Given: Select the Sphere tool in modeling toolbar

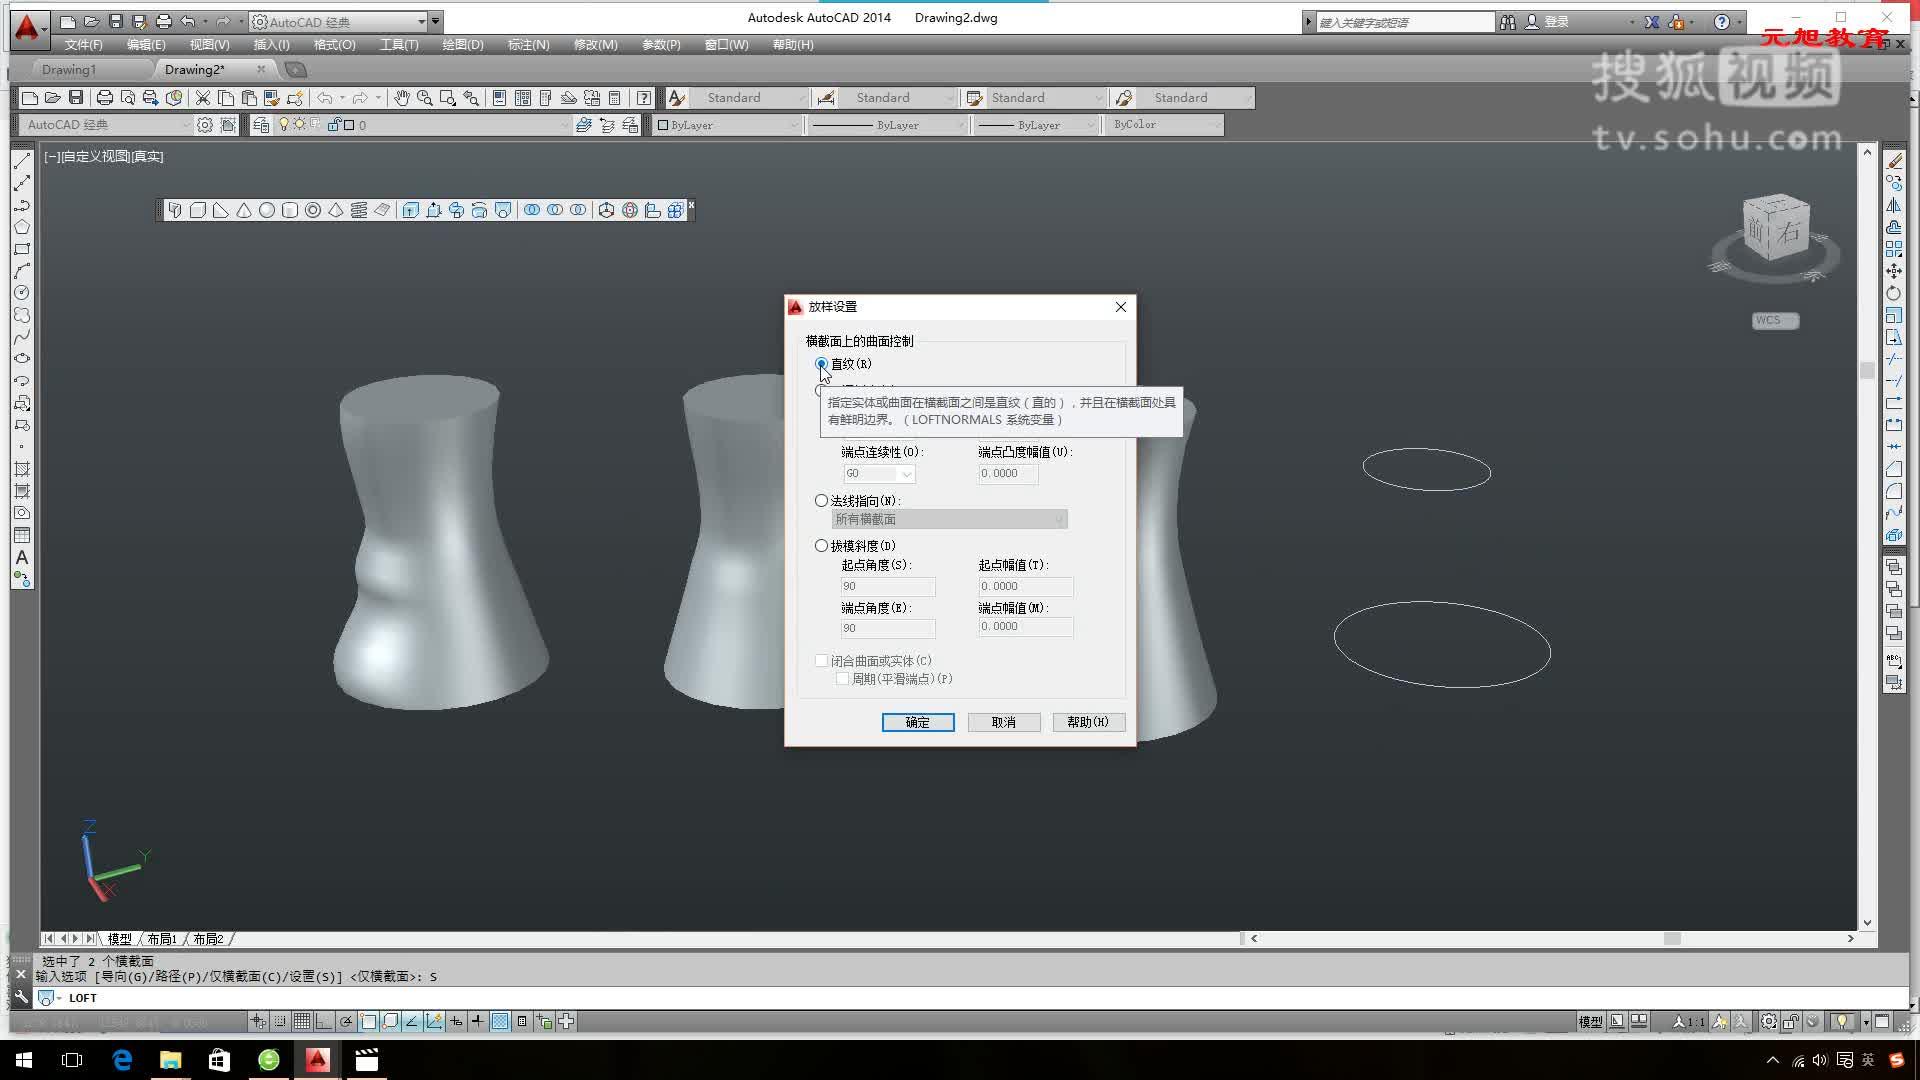Looking at the screenshot, I should pyautogui.click(x=267, y=210).
